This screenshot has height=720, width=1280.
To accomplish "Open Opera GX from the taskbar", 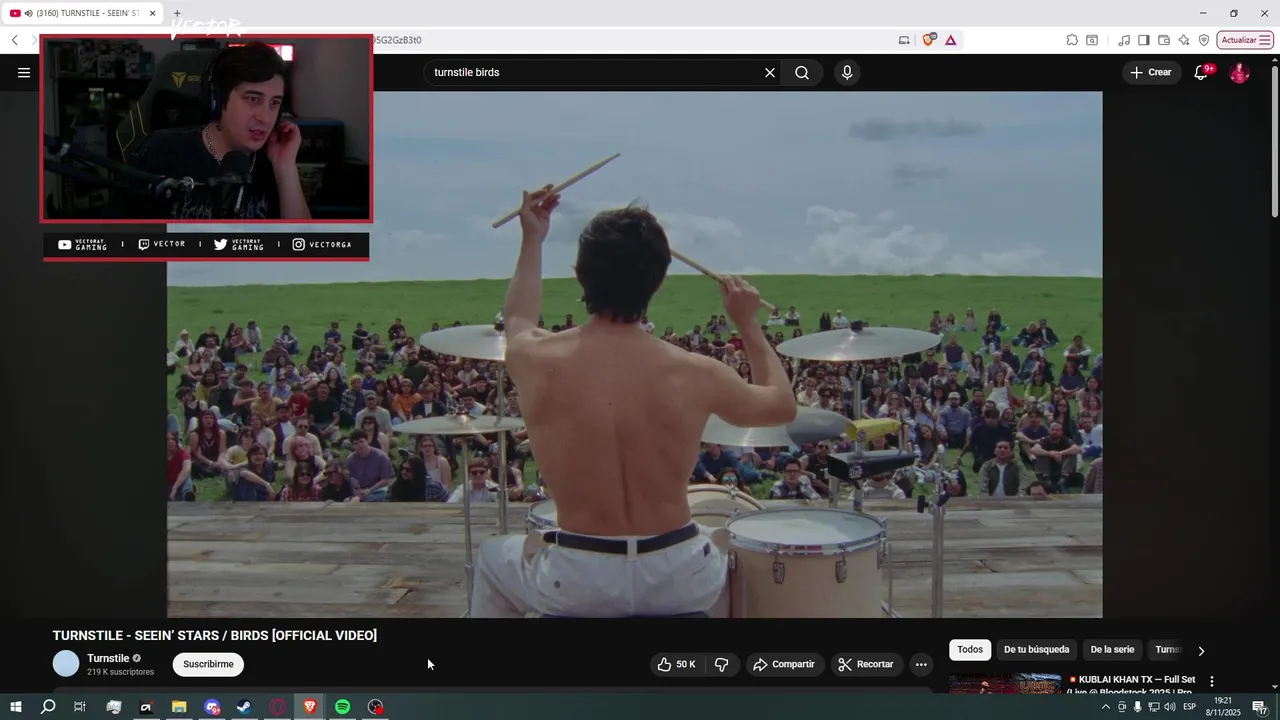I will point(277,707).
